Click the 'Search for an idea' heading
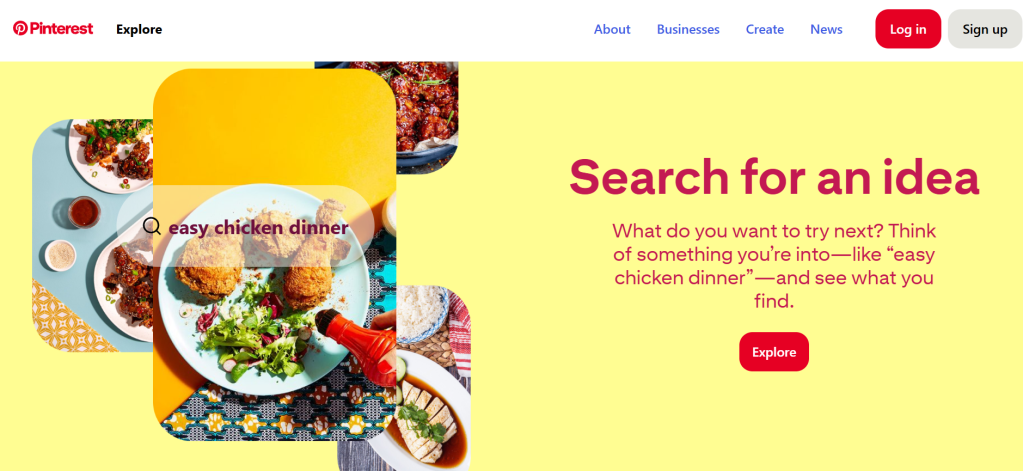 coord(774,177)
